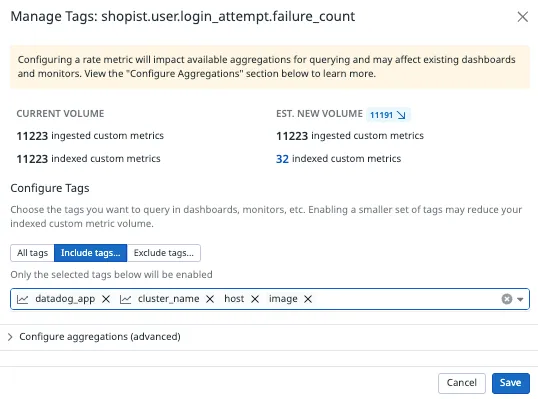Click the down-arrow trend icon next to 11191
This screenshot has width=538, height=399.
point(401,115)
